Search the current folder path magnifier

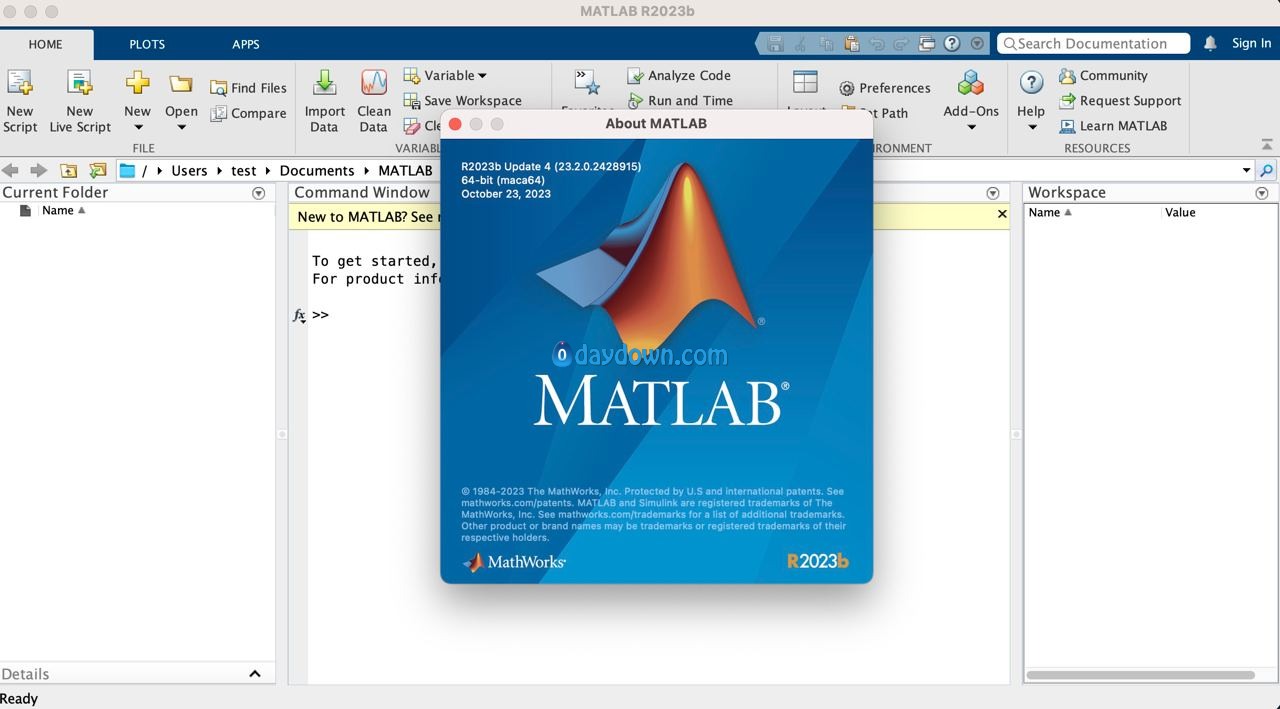pyautogui.click(x=1267, y=170)
